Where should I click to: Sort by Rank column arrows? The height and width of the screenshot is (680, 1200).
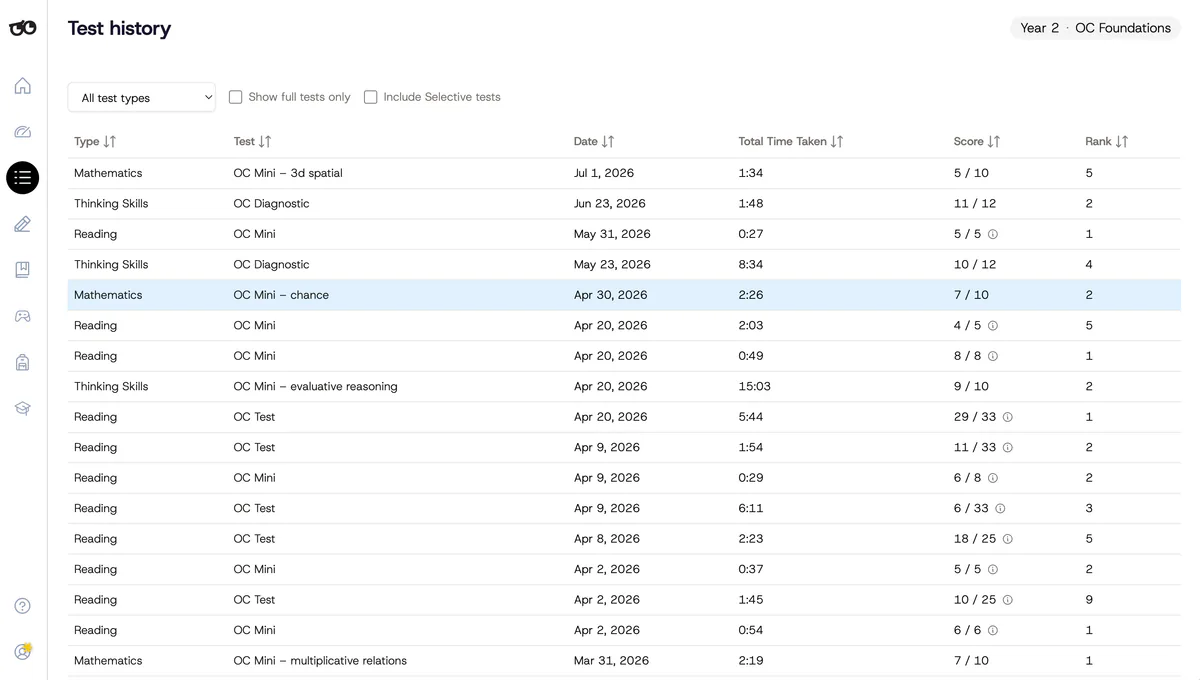click(x=1122, y=142)
